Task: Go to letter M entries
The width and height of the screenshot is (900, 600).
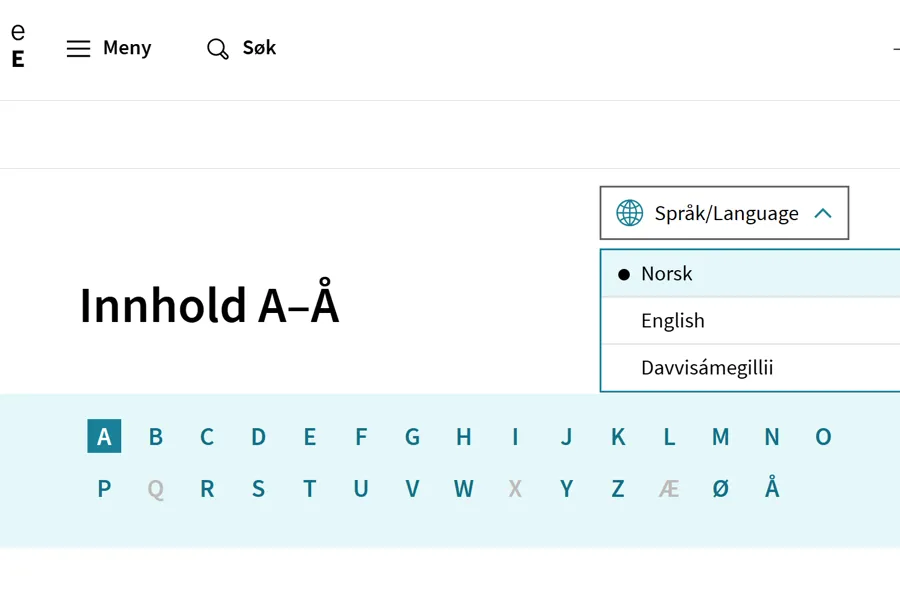Action: tap(721, 437)
